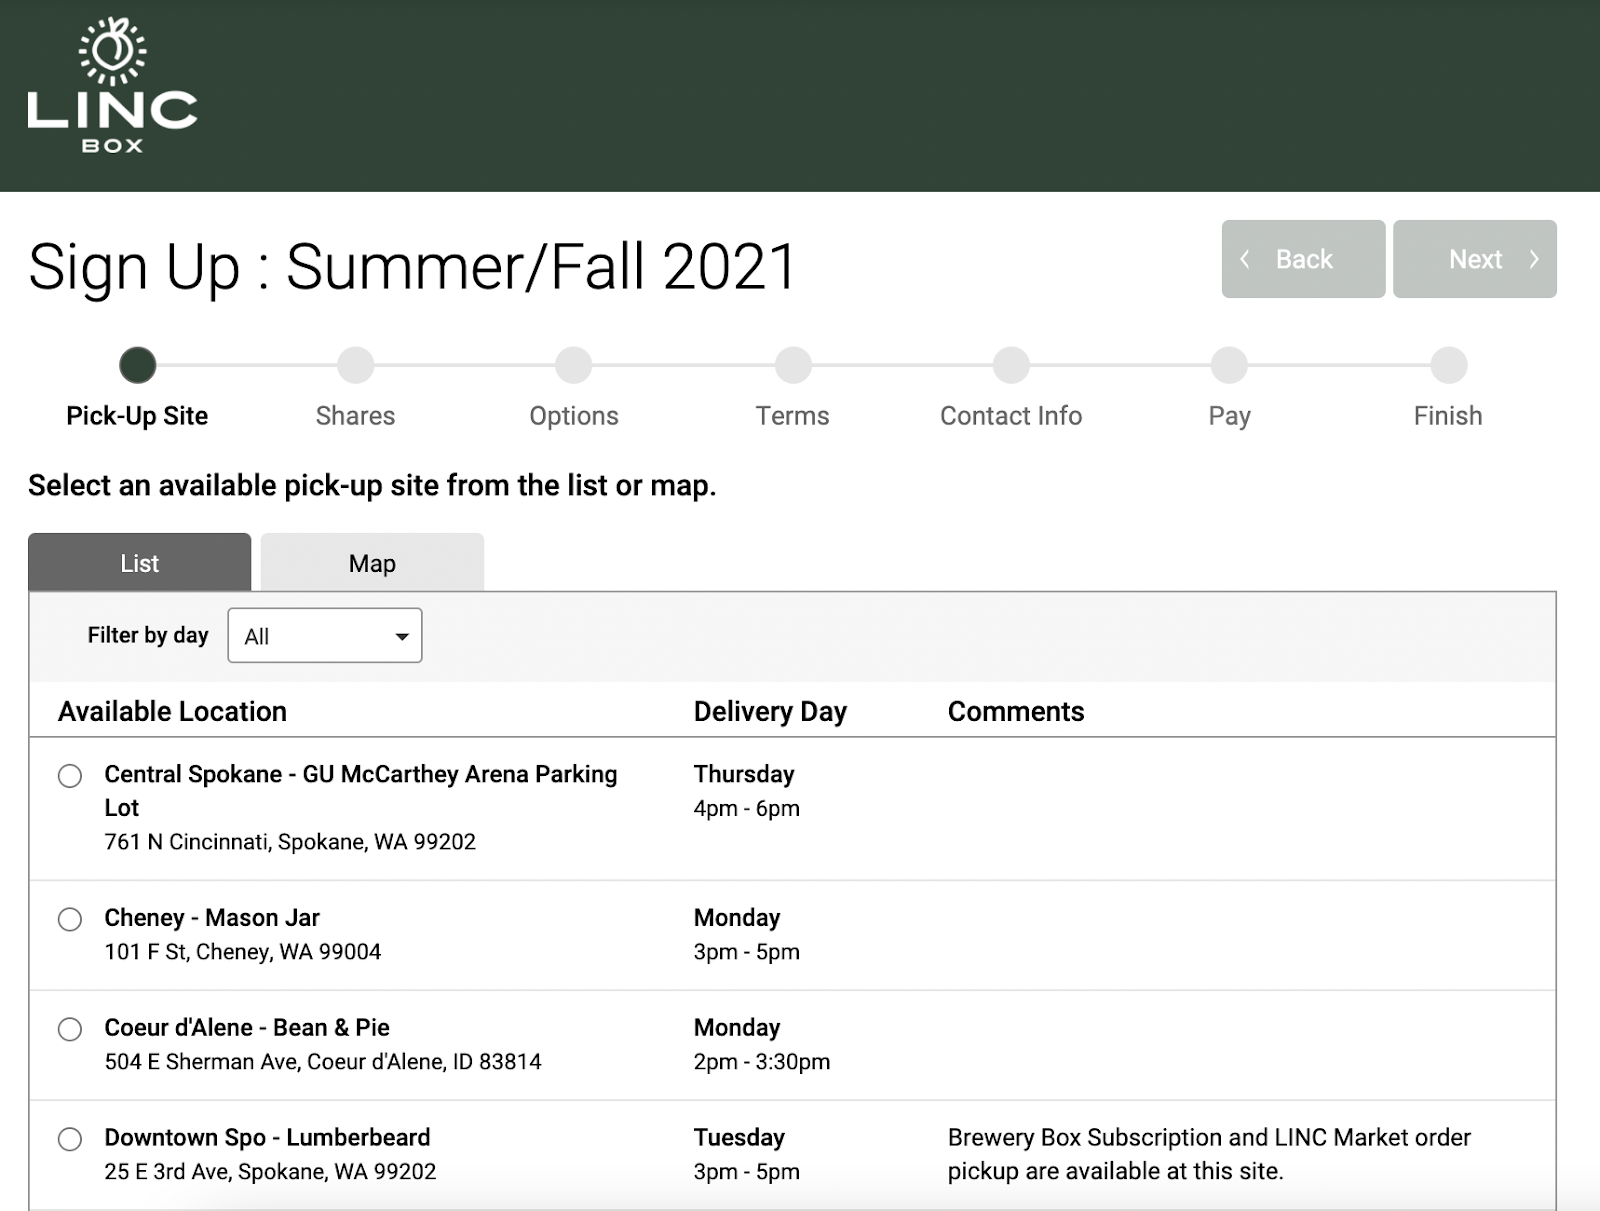Click the address 101 F St, Cheney
This screenshot has height=1211, width=1600.
click(x=243, y=952)
